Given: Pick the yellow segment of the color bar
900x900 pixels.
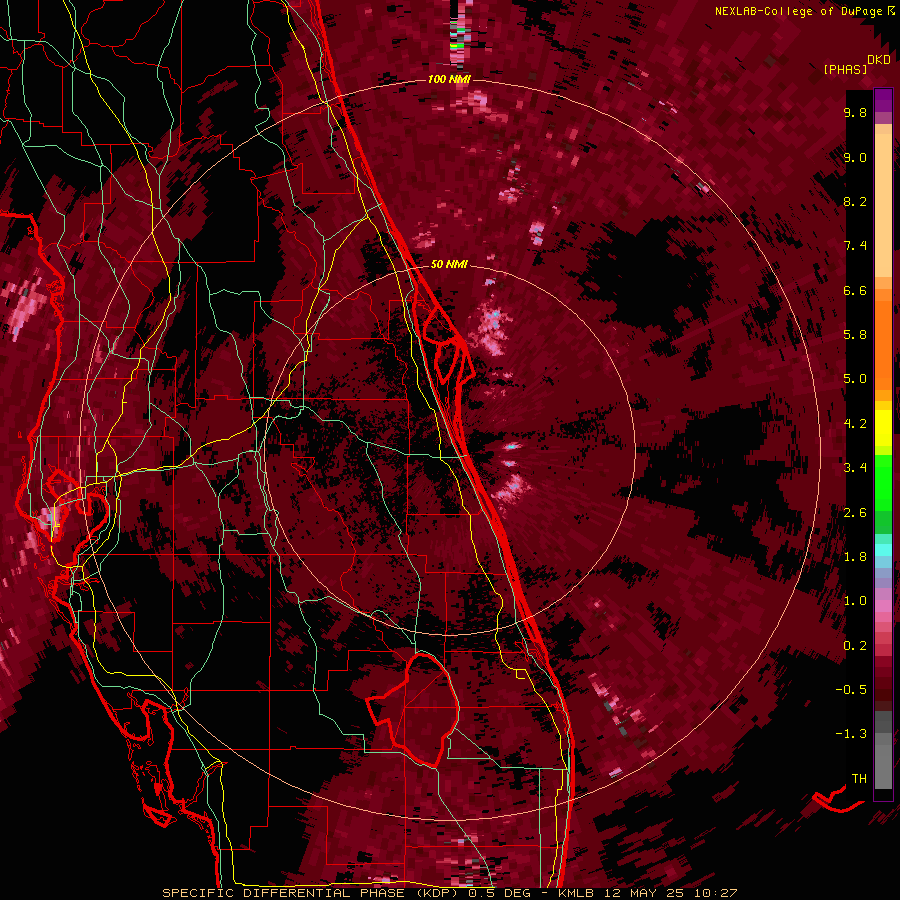Looking at the screenshot, I should pos(883,428).
